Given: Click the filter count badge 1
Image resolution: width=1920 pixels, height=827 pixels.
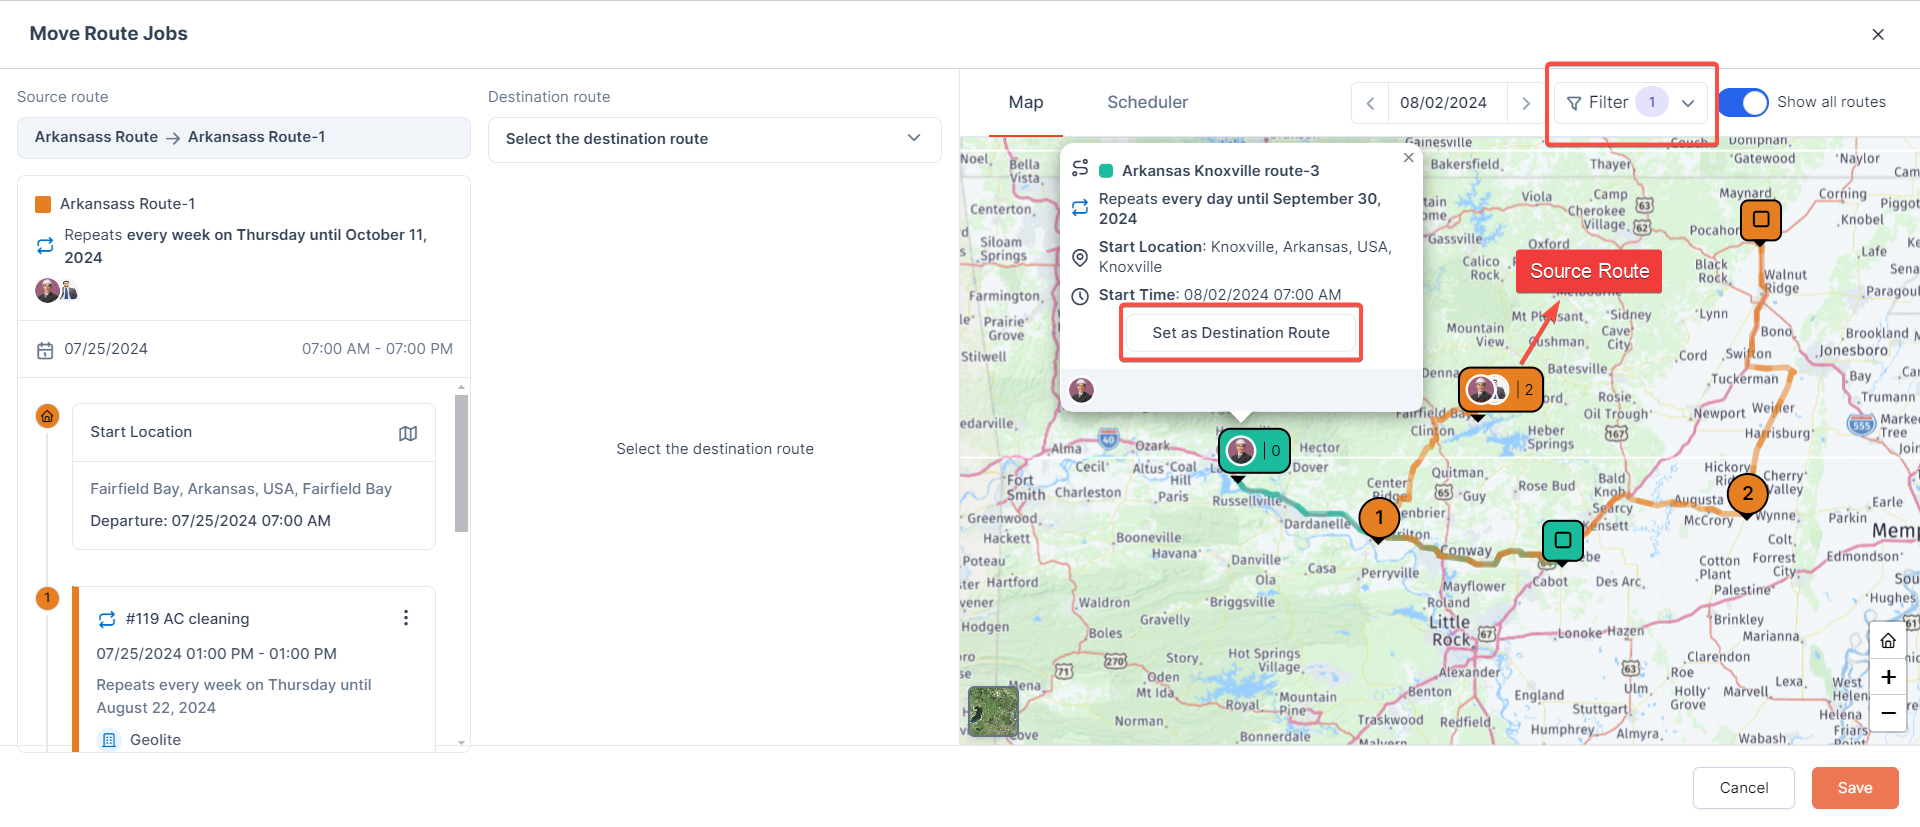Looking at the screenshot, I should coord(1652,102).
